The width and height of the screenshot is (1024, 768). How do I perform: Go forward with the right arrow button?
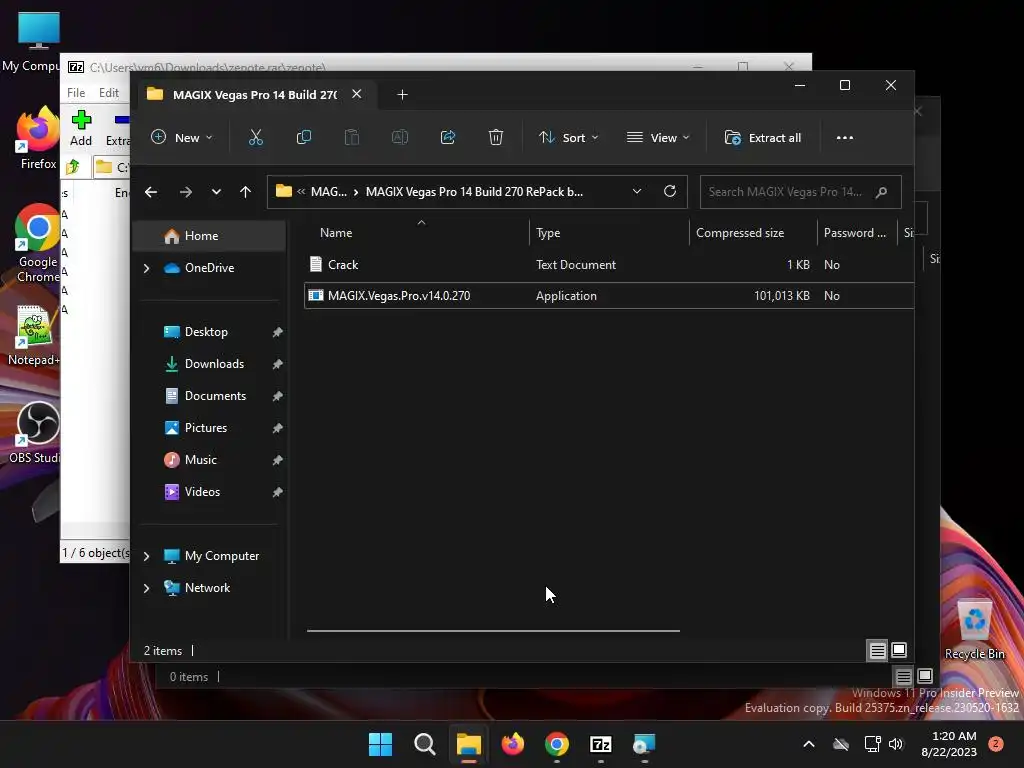click(185, 192)
